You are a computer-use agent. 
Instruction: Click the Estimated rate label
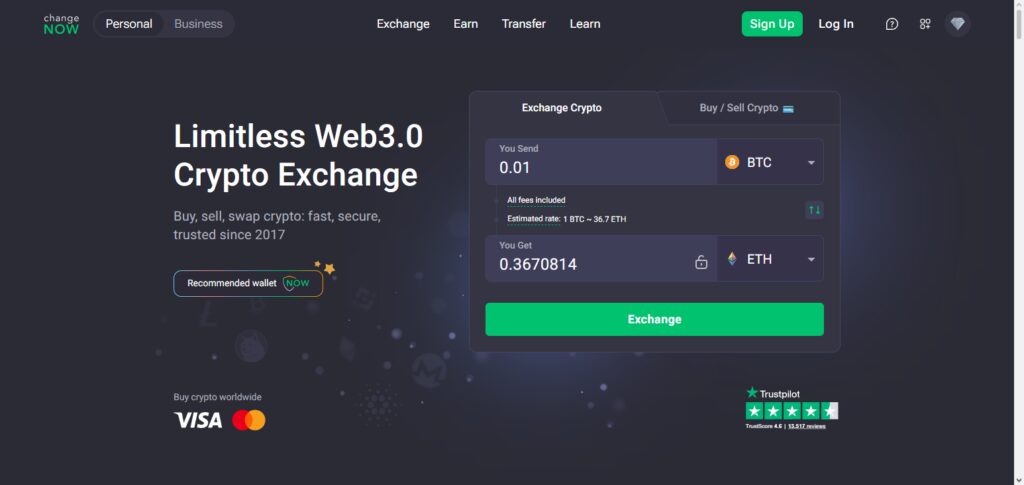(534, 219)
